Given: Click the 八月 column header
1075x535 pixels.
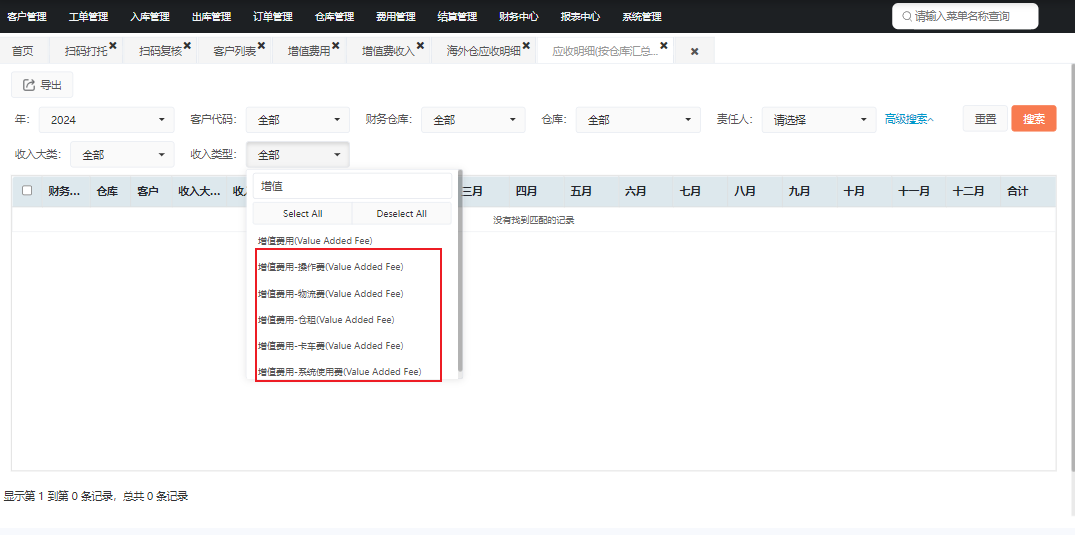Looking at the screenshot, I should coord(745,191).
